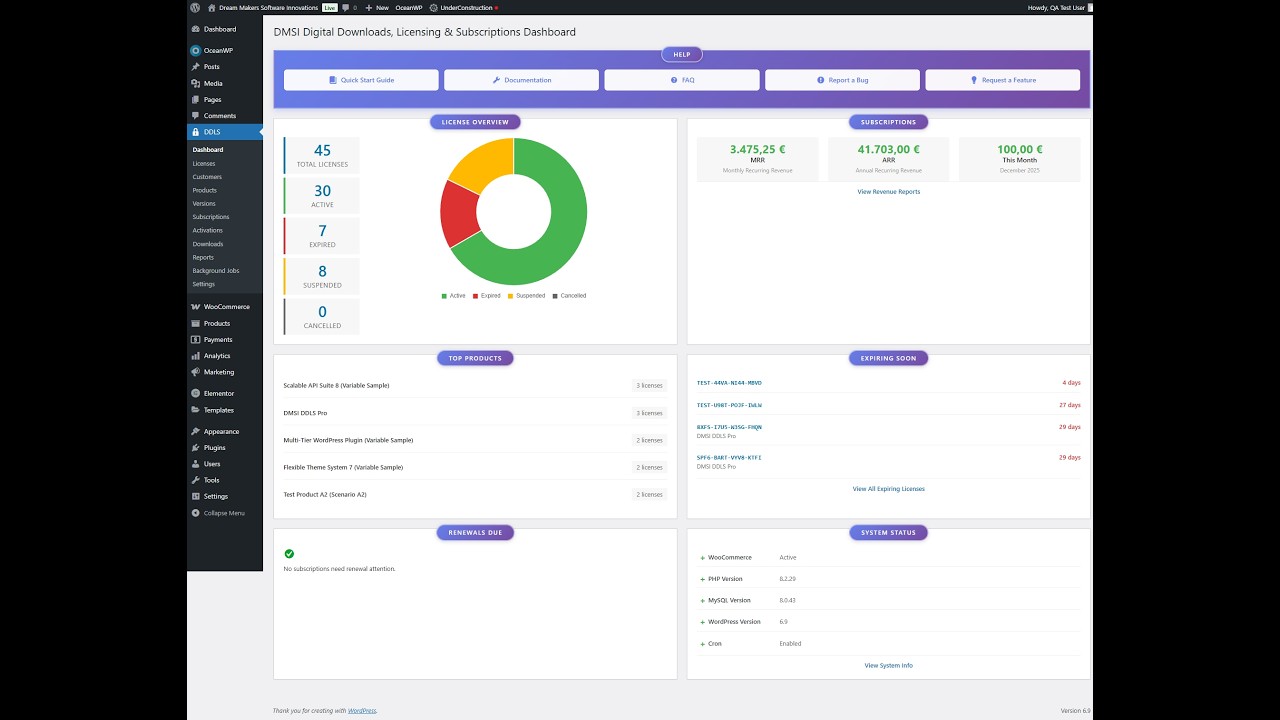Open the license key expiring in 27 days

pyautogui.click(x=729, y=405)
